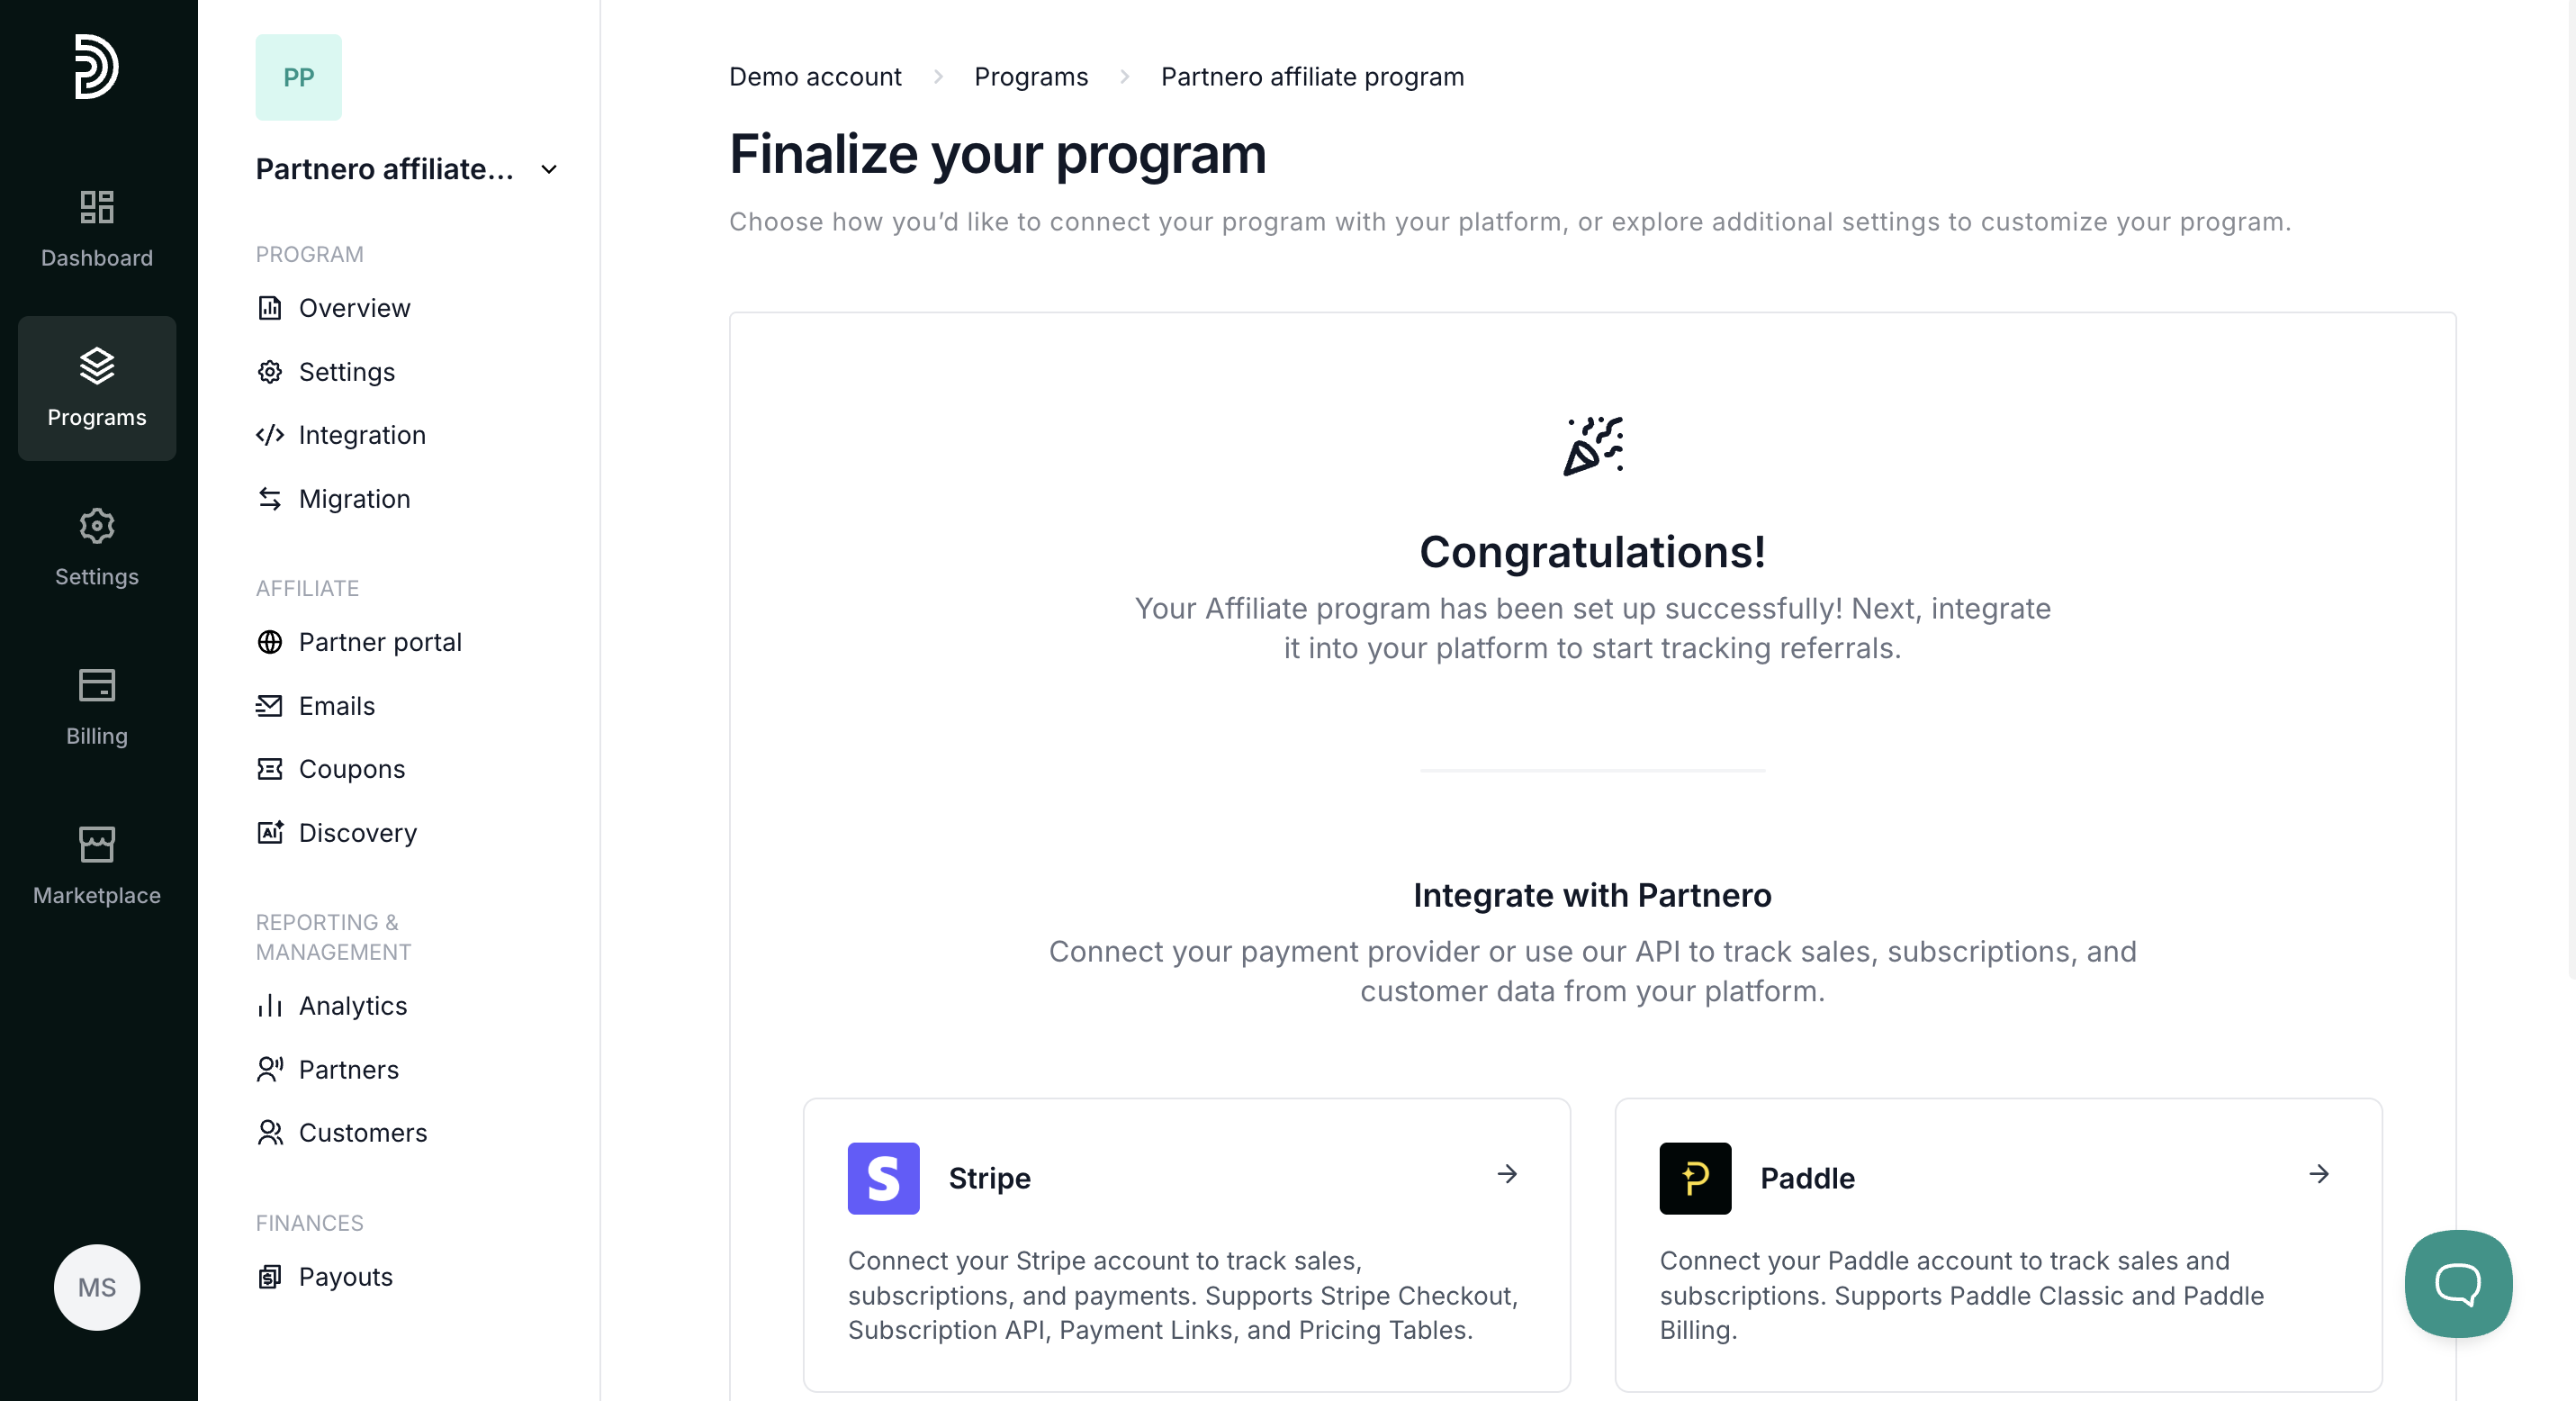Screen dimensions: 2576x1401
Task: Expand the Partnero affiliate program dropdown
Action: [549, 169]
